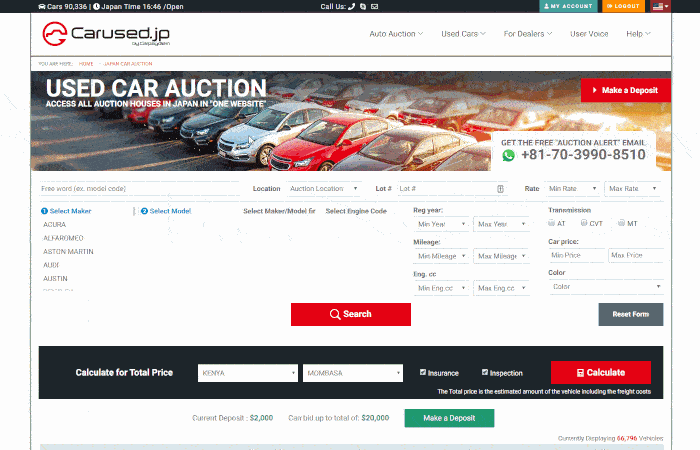Click the numbered 1 Select Maker icon
This screenshot has height=450, width=700.
point(44,211)
